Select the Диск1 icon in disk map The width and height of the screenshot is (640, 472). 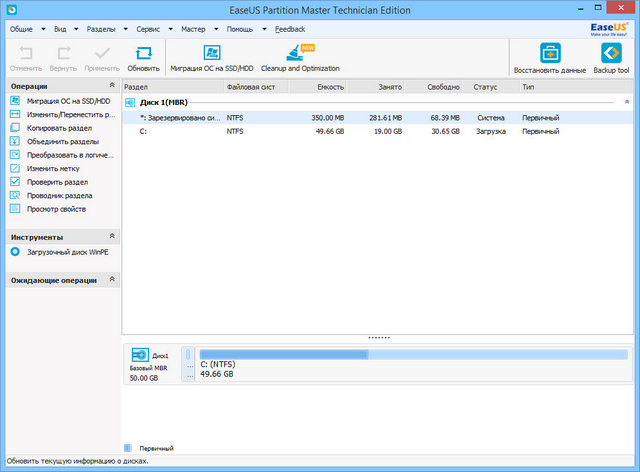(x=140, y=355)
